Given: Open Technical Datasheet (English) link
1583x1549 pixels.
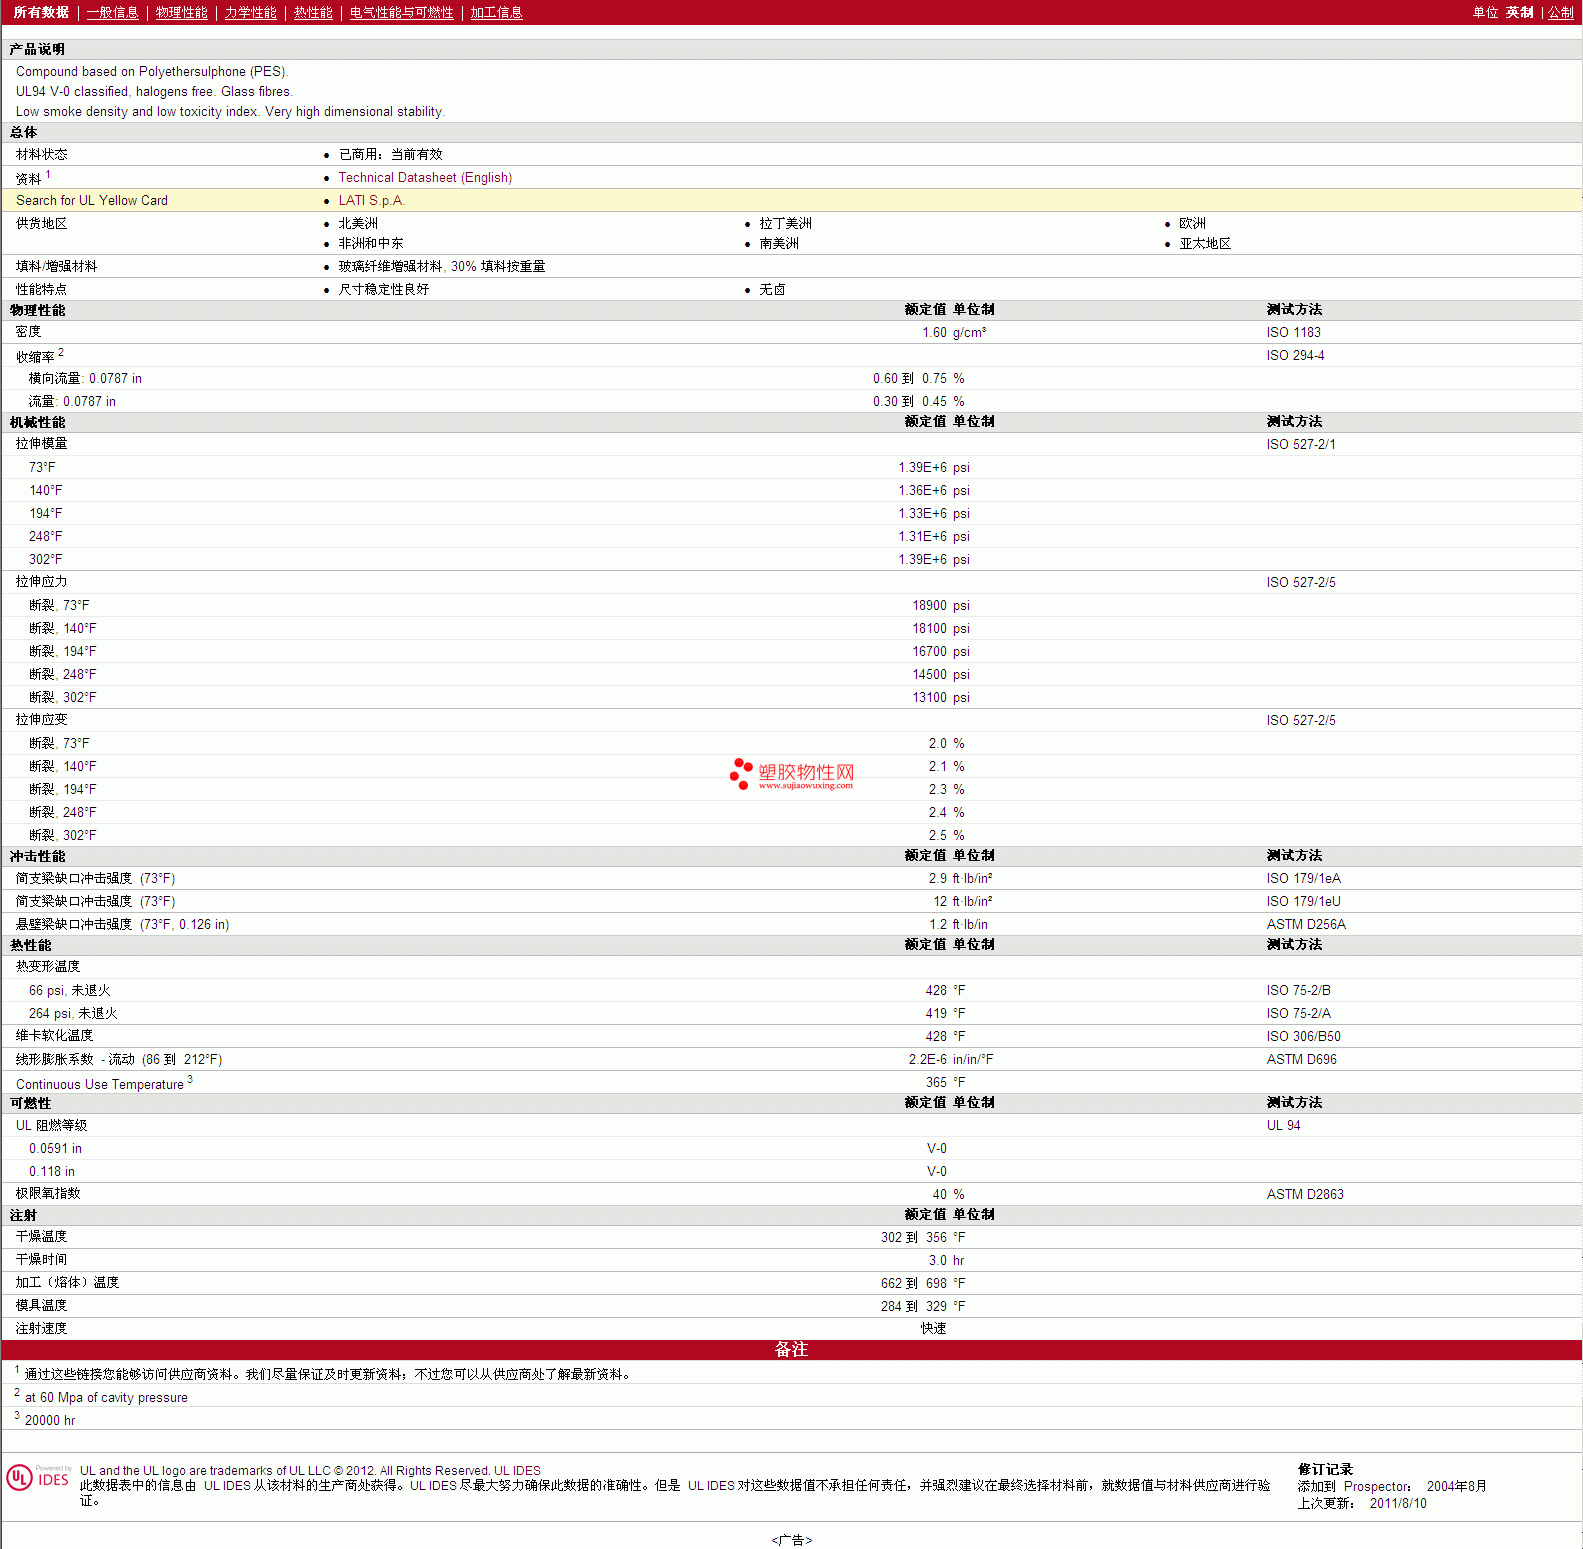Looking at the screenshot, I should click(425, 177).
